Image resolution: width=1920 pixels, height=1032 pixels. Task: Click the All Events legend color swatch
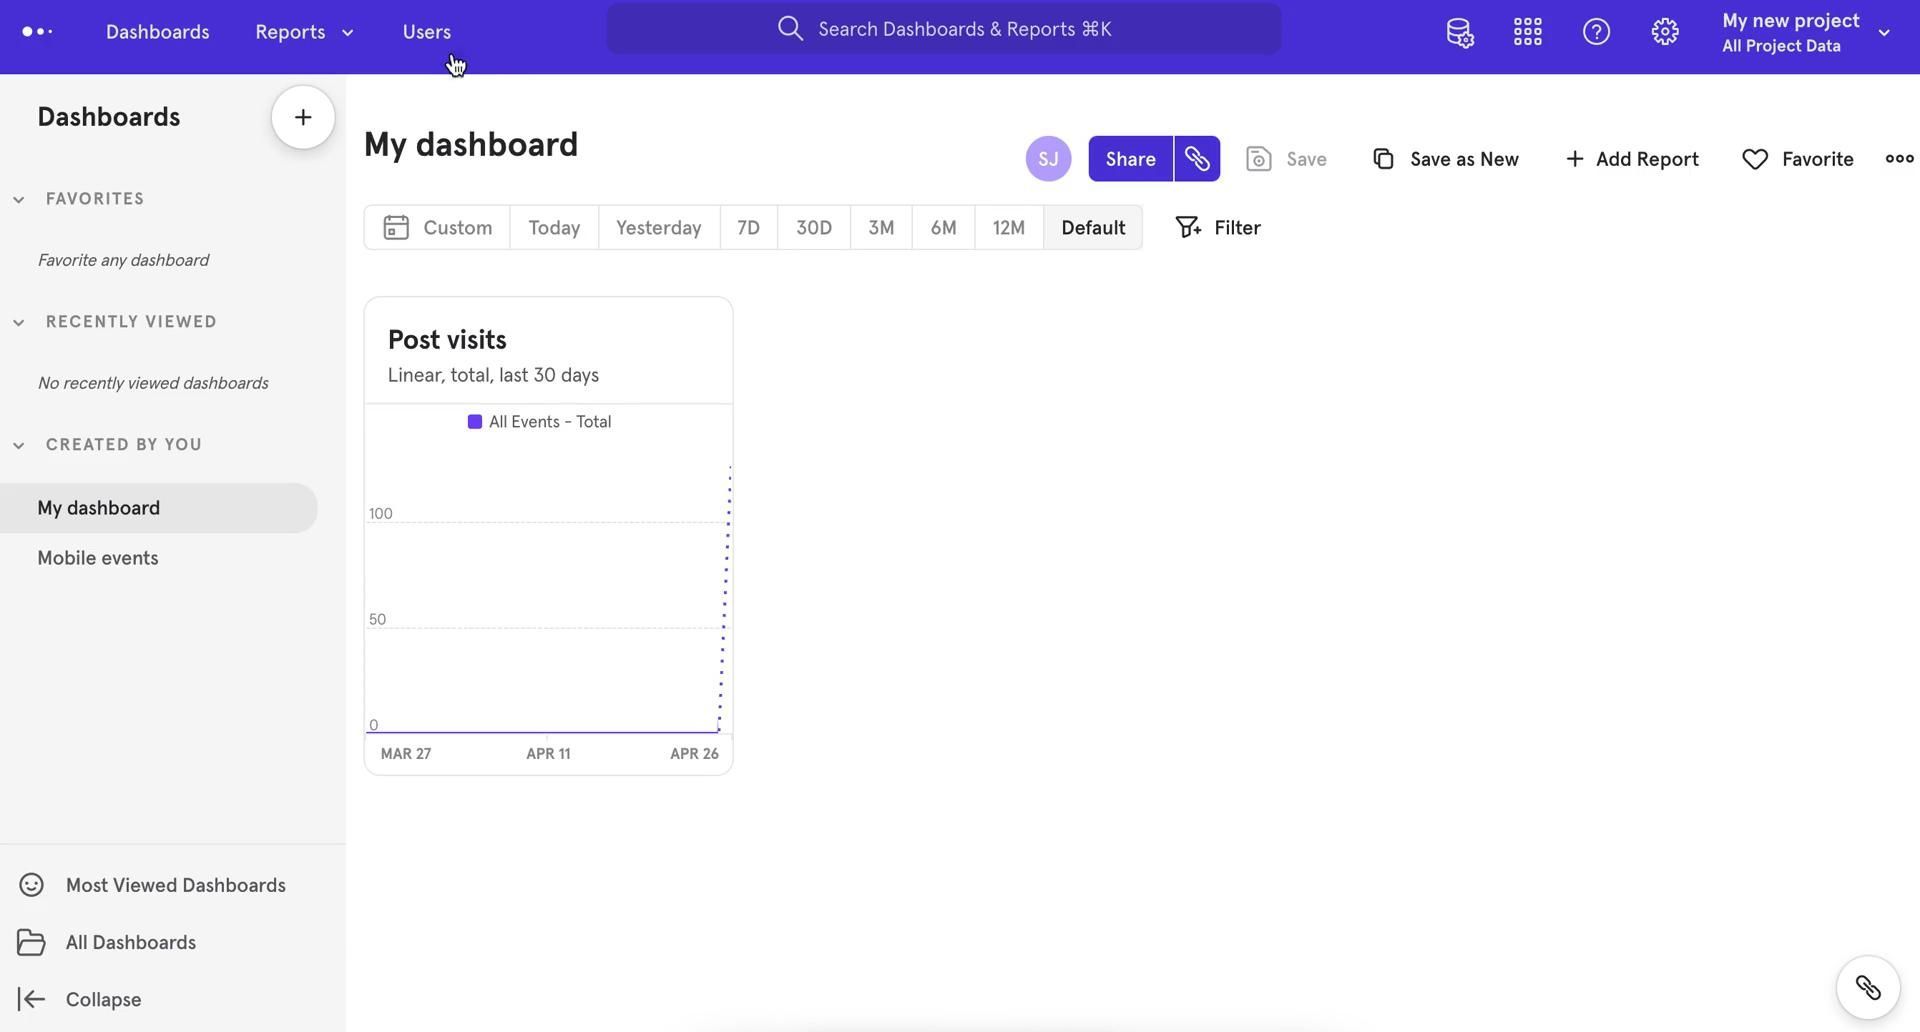475,422
